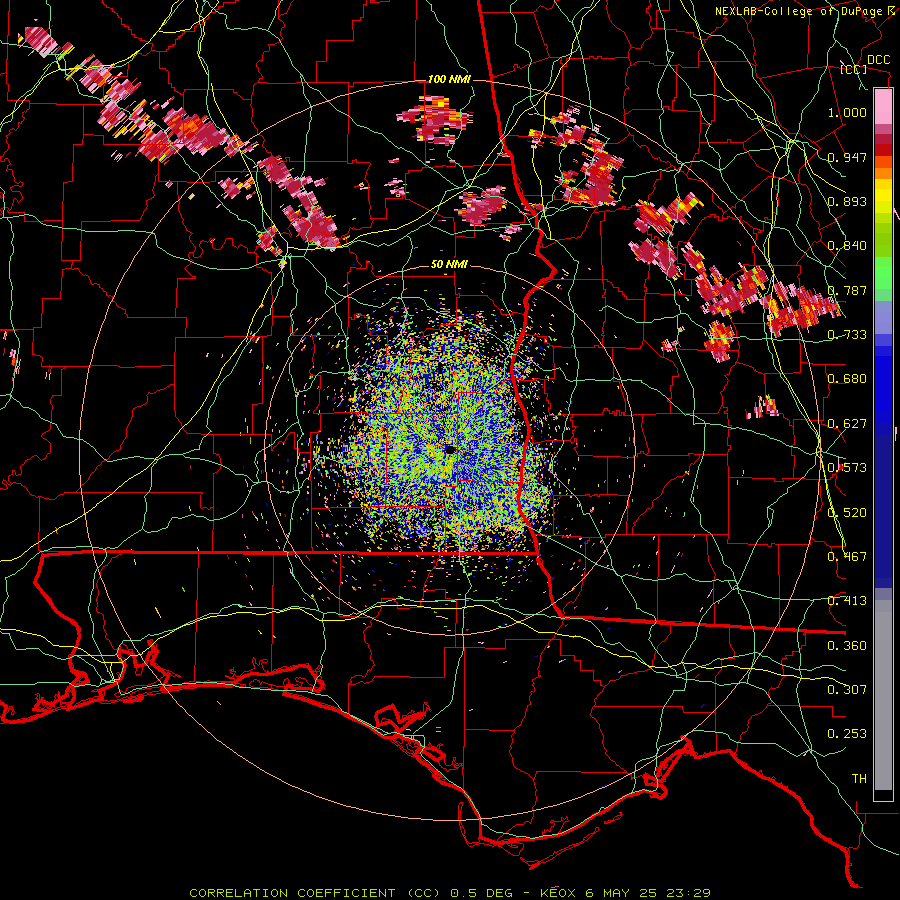
Task: Select the 0.520 legend value
Action: click(847, 513)
